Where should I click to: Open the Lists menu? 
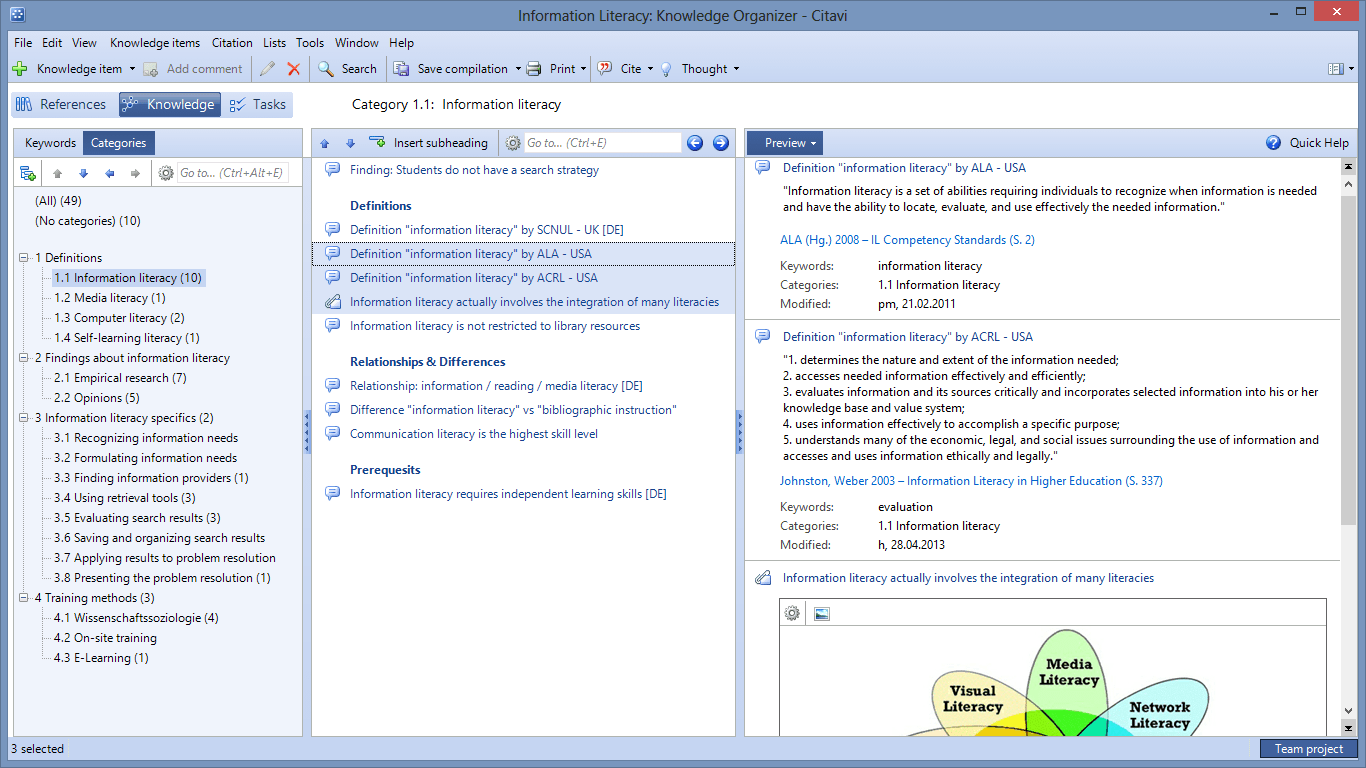pos(274,43)
